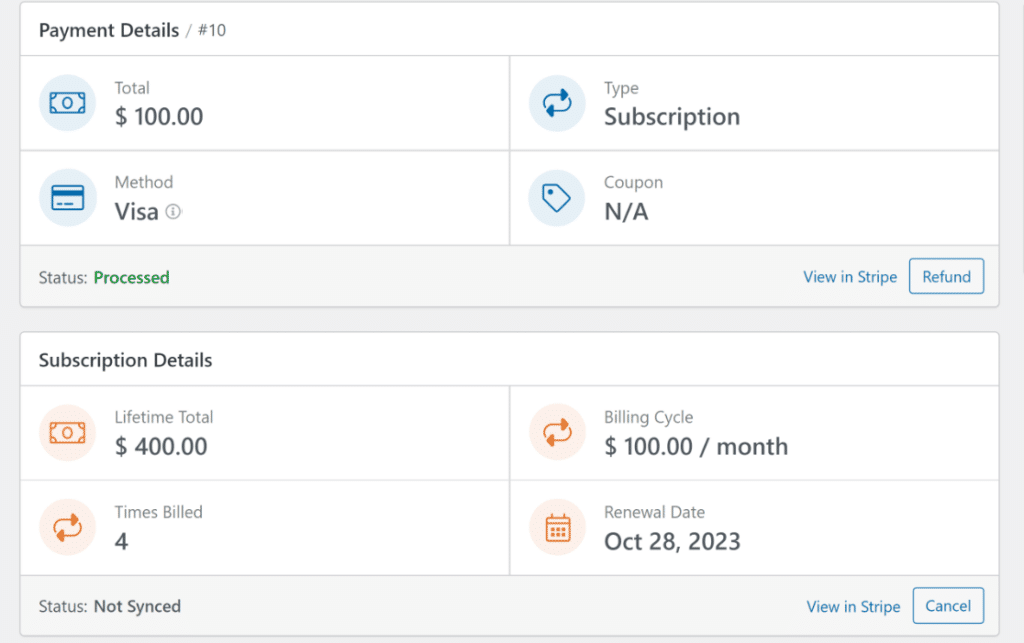
Task: Open View in Stripe under Subscription Details
Action: click(x=853, y=606)
